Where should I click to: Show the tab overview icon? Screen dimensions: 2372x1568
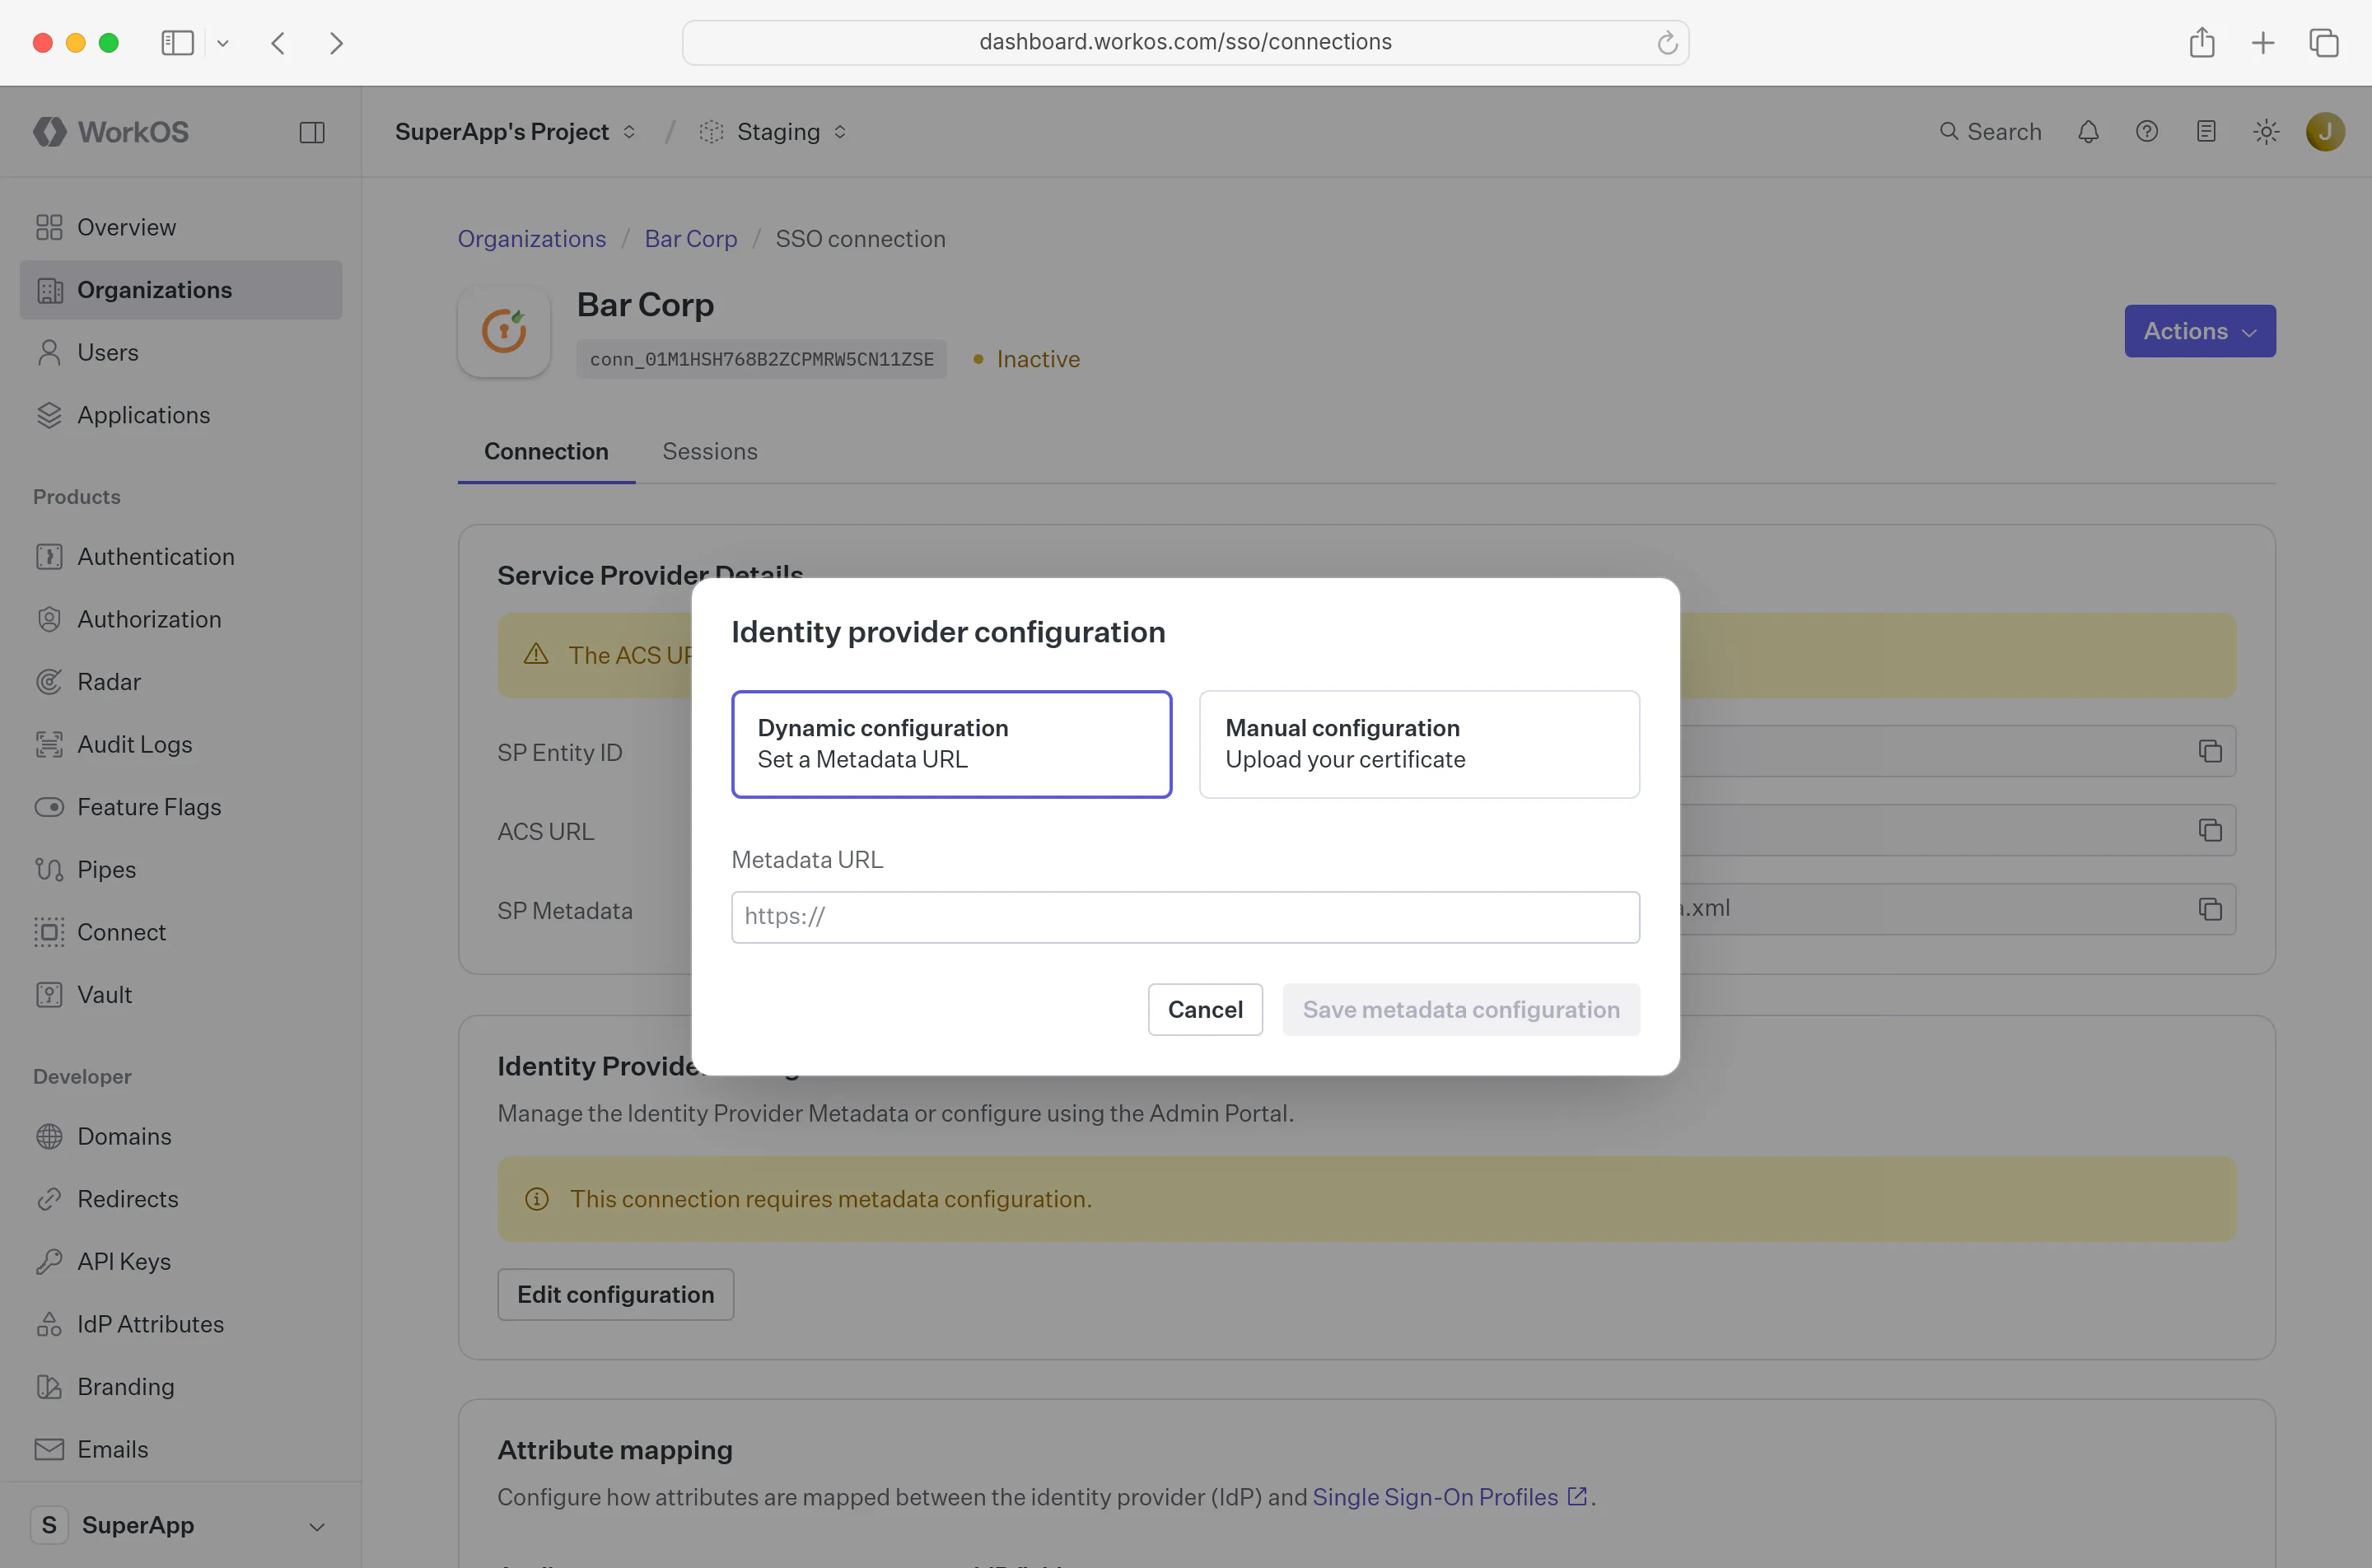point(2324,43)
